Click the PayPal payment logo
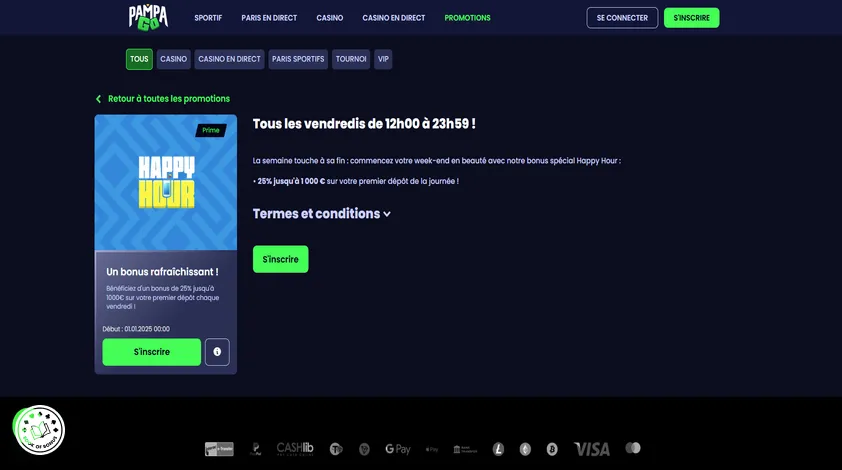Screen dimensions: 842x470 (256, 449)
